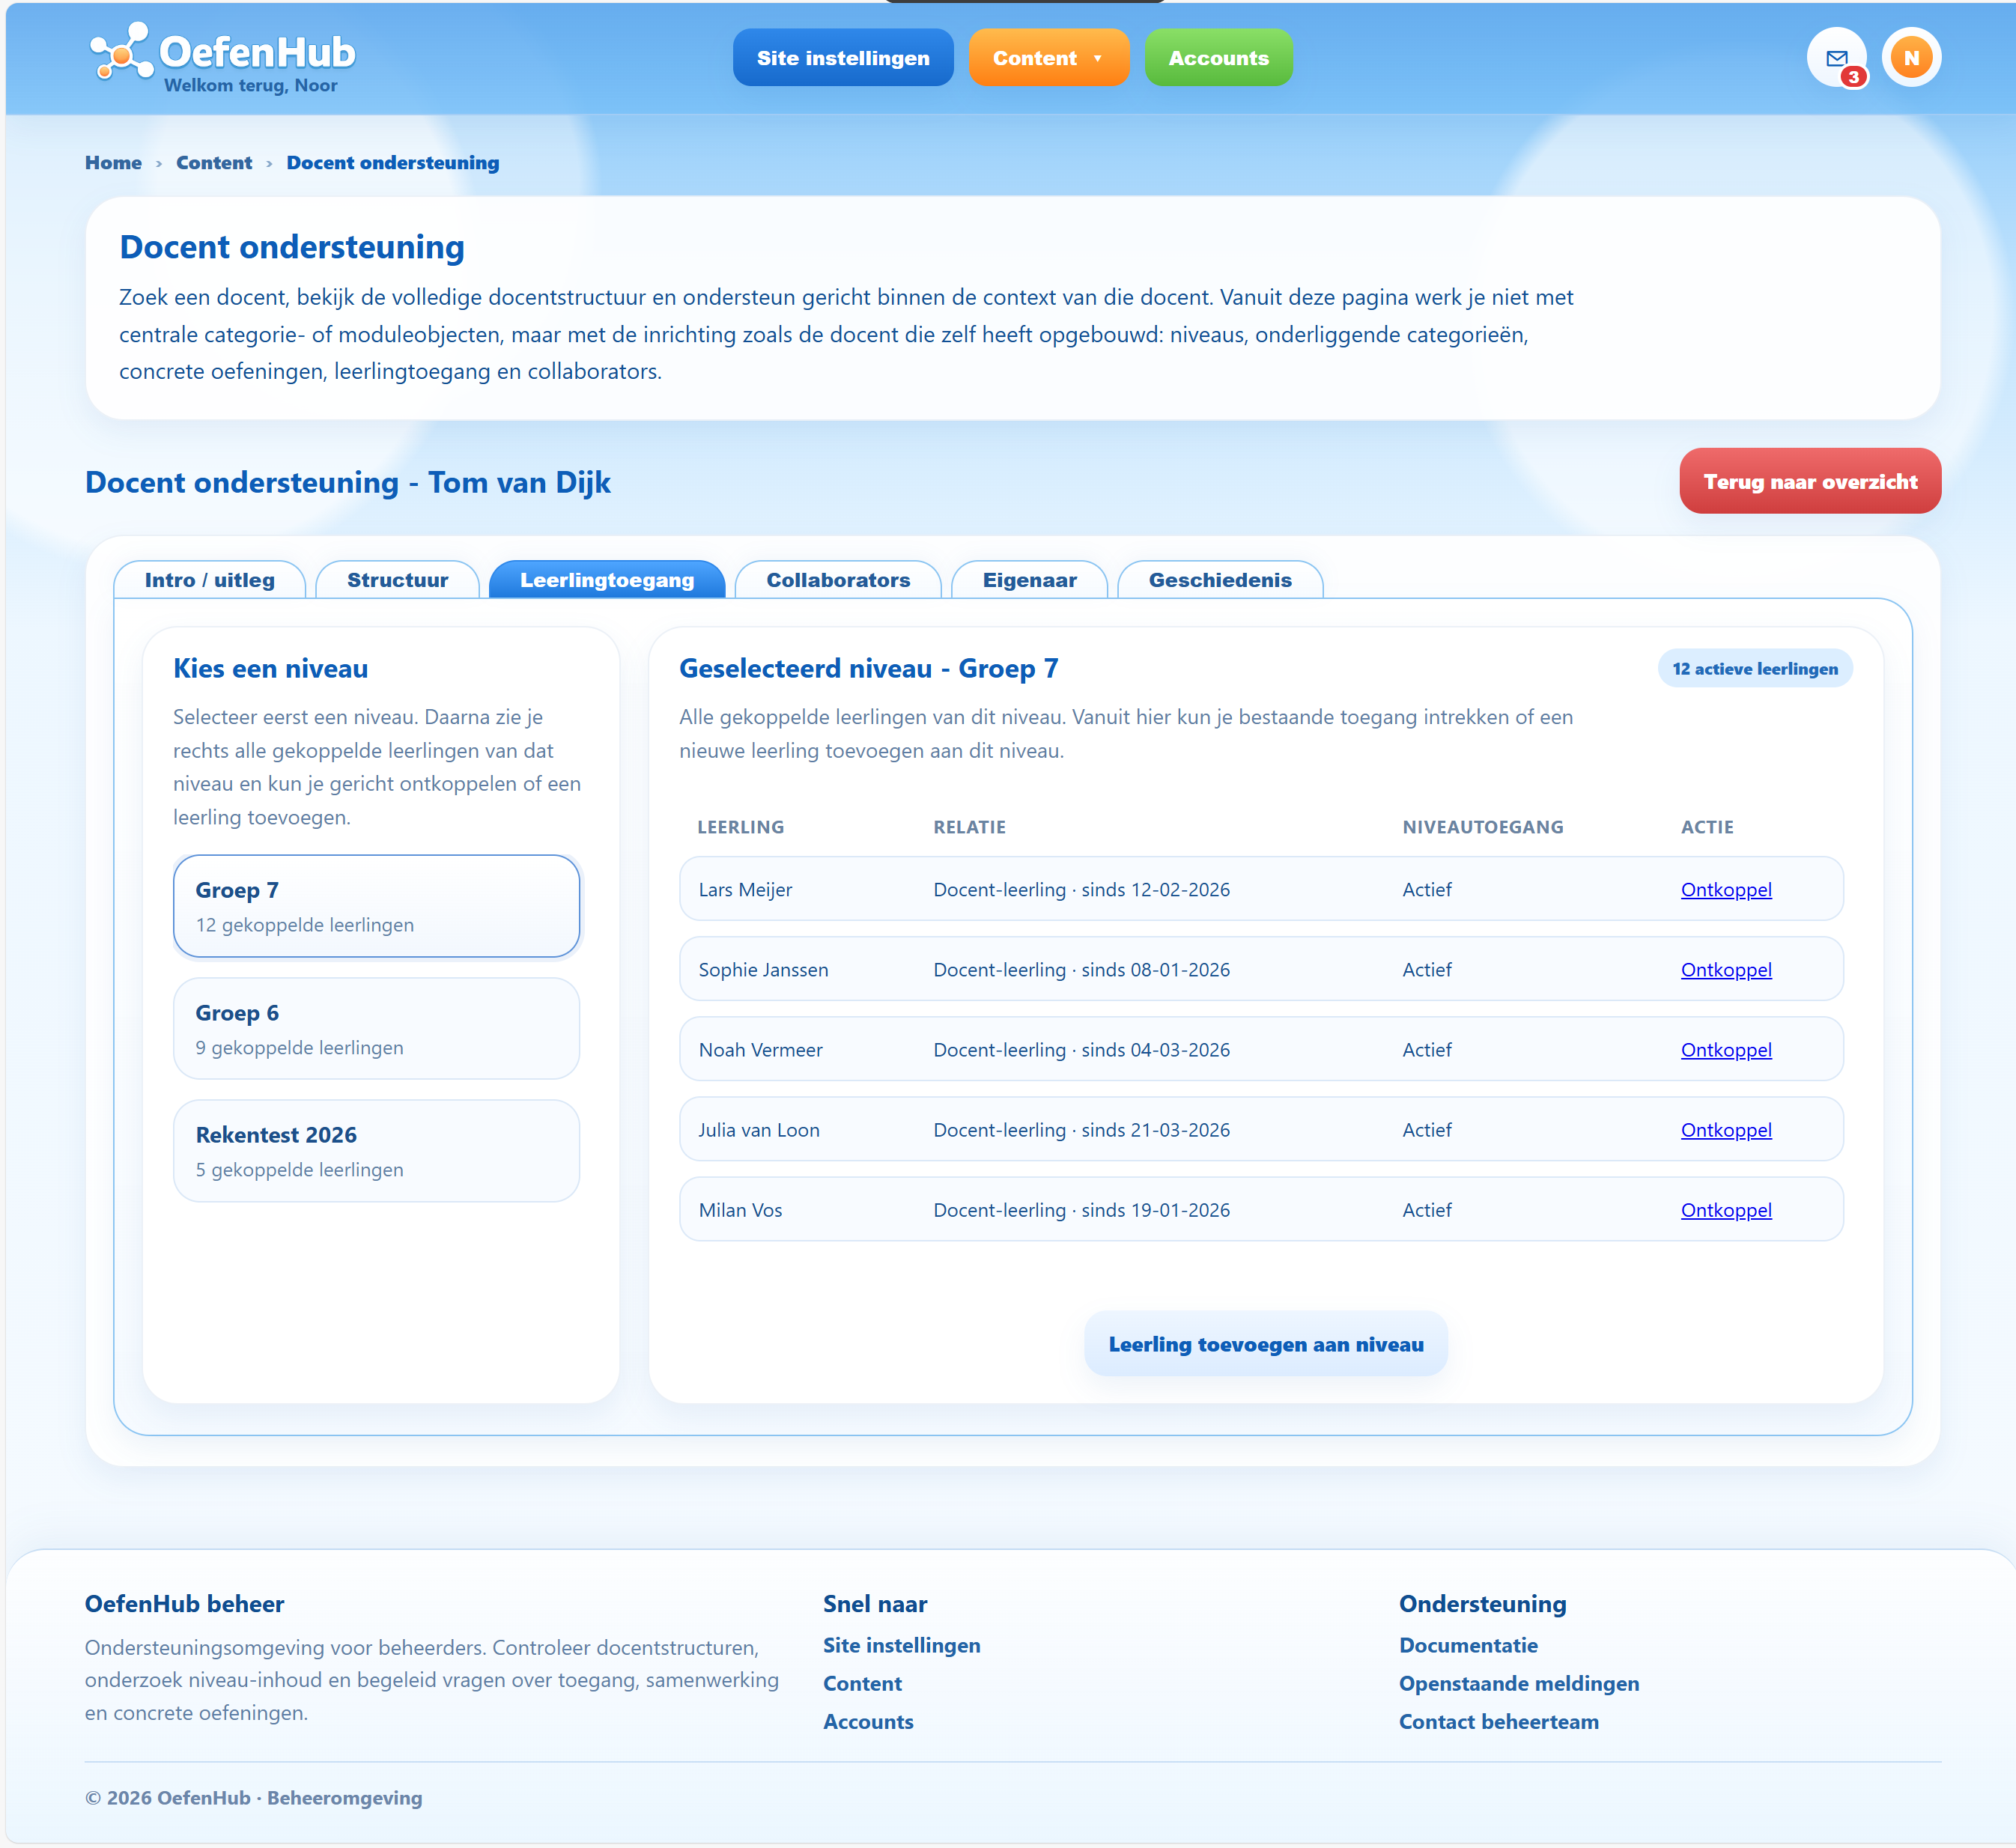Click relation text sinds 04-03-2026
This screenshot has height=1848, width=2016.
1155,1049
